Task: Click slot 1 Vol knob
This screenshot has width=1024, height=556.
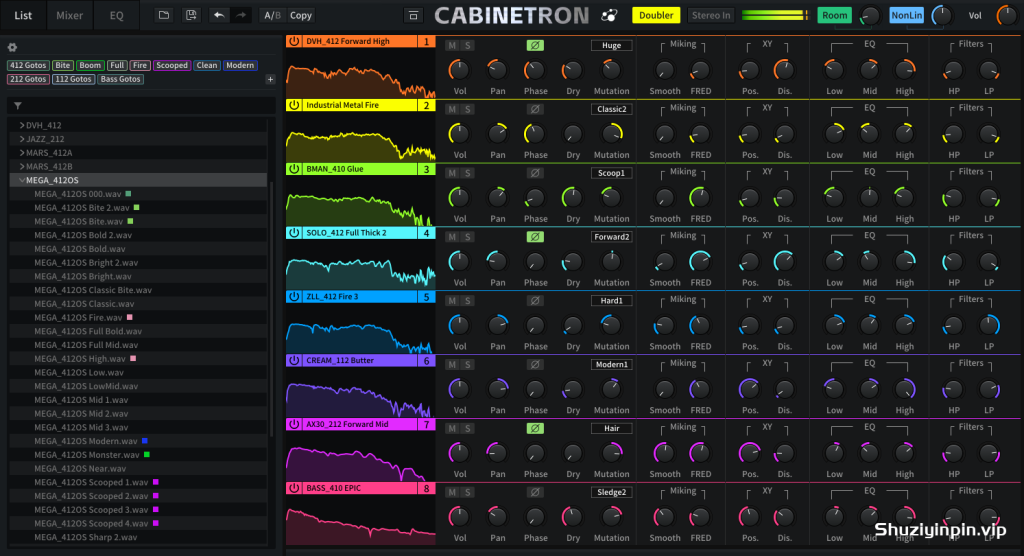Action: click(459, 70)
